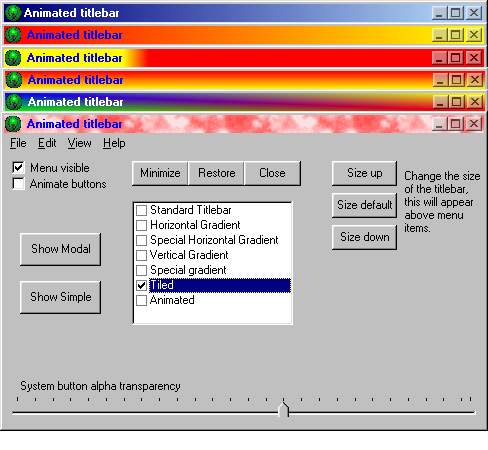This screenshot has width=488, height=450.
Task: Open the File menu
Action: [x=18, y=143]
